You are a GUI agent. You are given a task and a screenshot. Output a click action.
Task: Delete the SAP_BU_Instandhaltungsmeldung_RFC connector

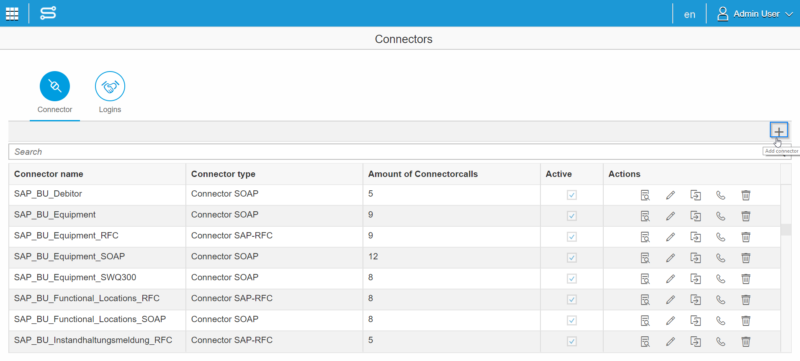(745, 342)
